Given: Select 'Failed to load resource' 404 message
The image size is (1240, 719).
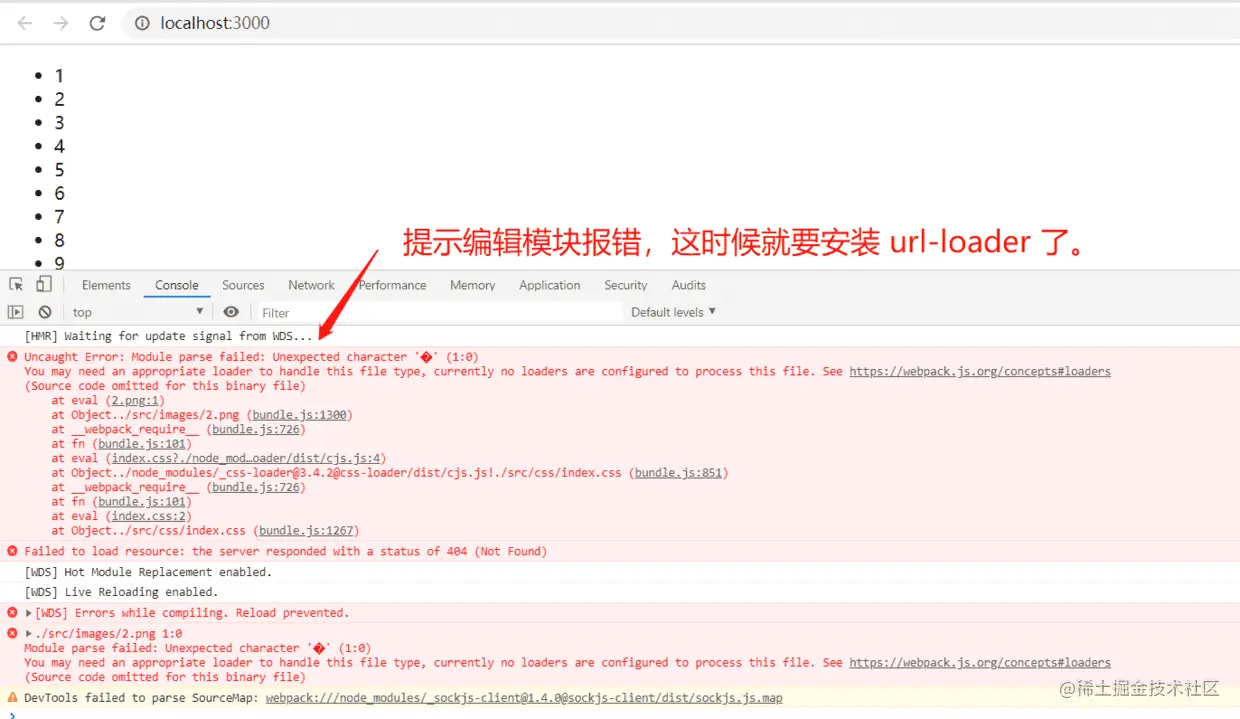Looking at the screenshot, I should [286, 551].
